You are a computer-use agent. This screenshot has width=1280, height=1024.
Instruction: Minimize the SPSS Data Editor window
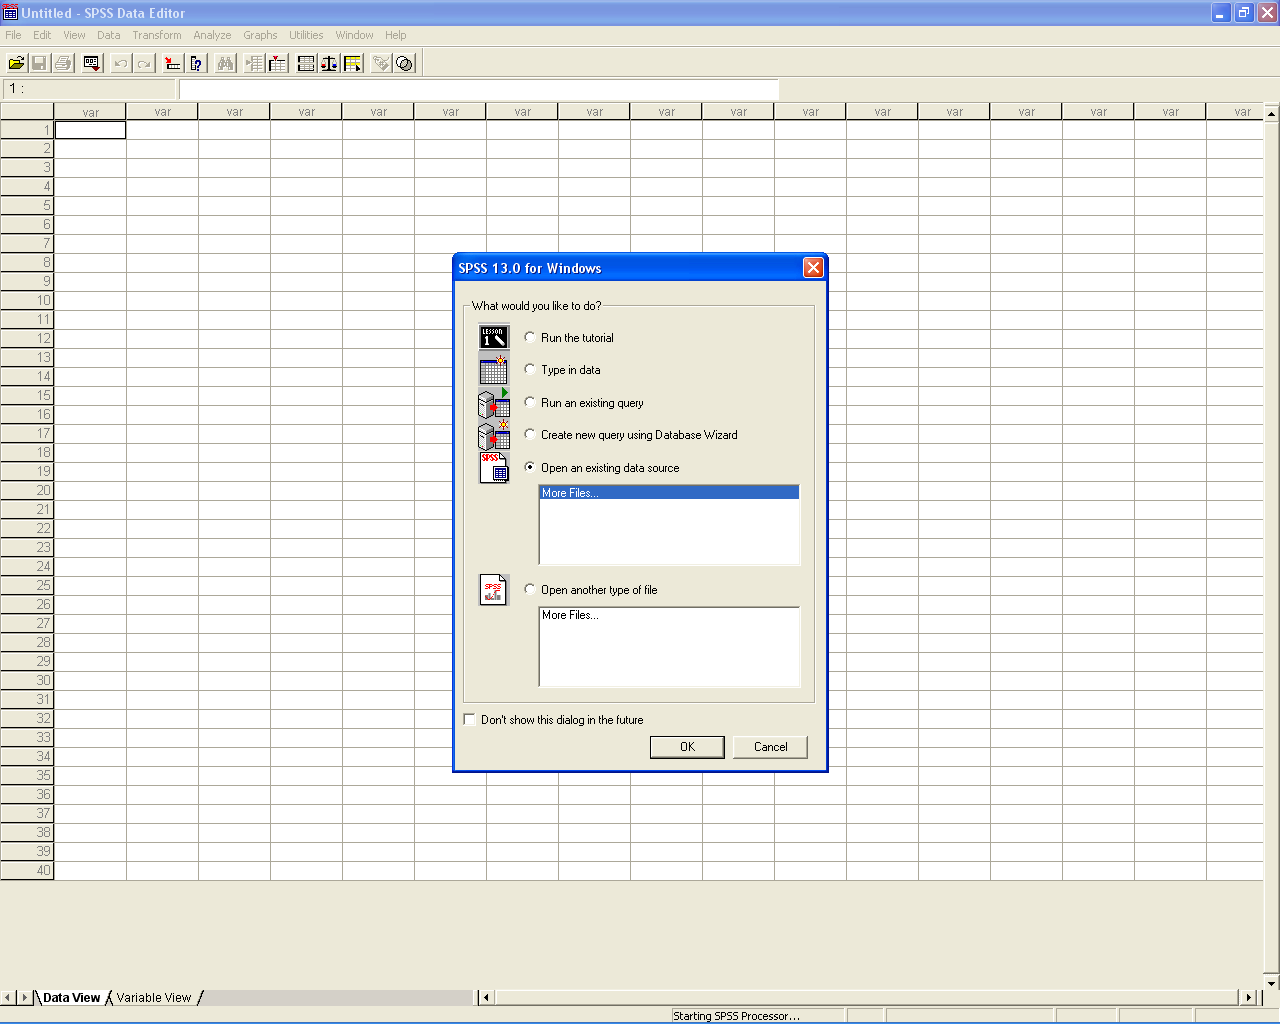[1221, 13]
